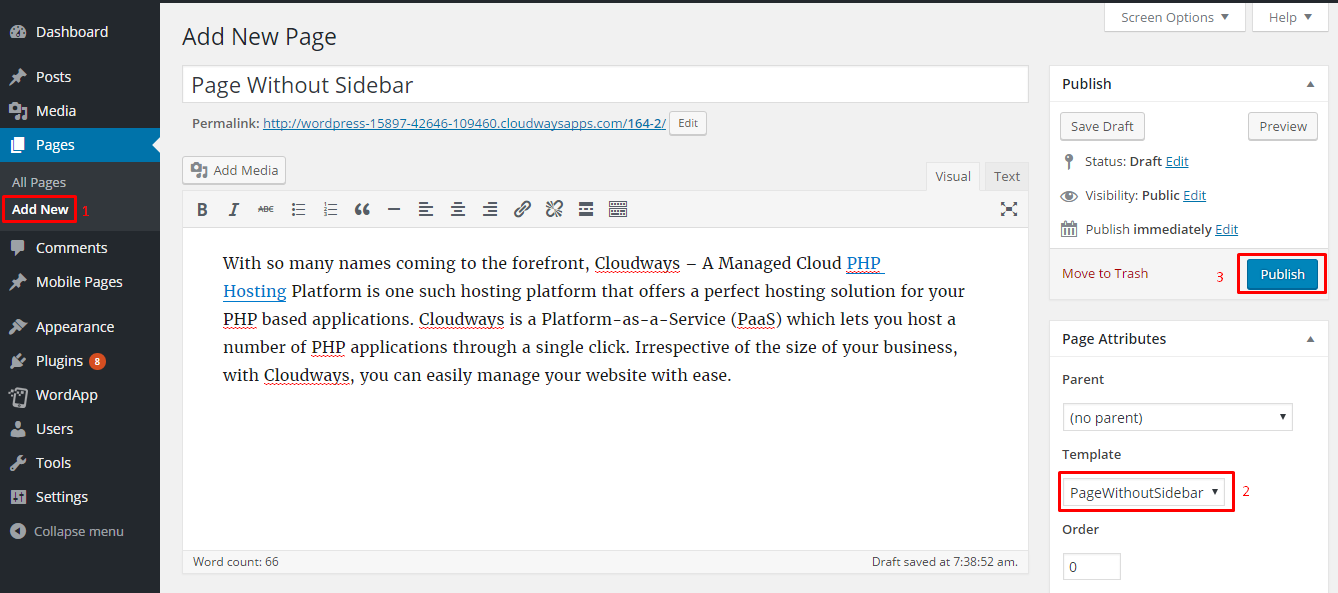Align text left
1338x593 pixels.
[426, 209]
